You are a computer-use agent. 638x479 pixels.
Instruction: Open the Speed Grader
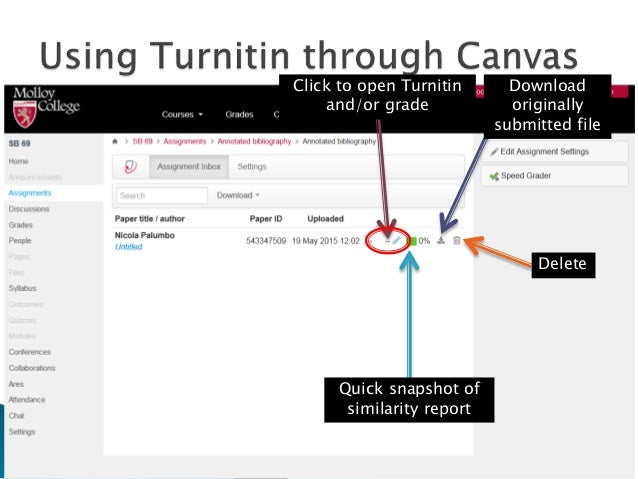(555, 176)
